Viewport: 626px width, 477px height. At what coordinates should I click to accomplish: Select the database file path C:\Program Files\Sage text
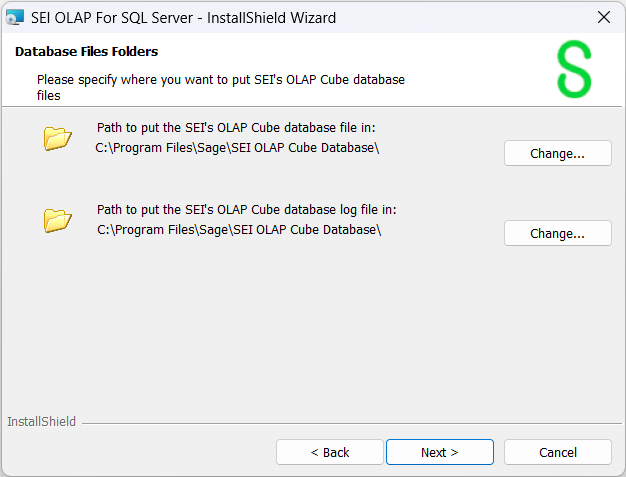point(237,147)
